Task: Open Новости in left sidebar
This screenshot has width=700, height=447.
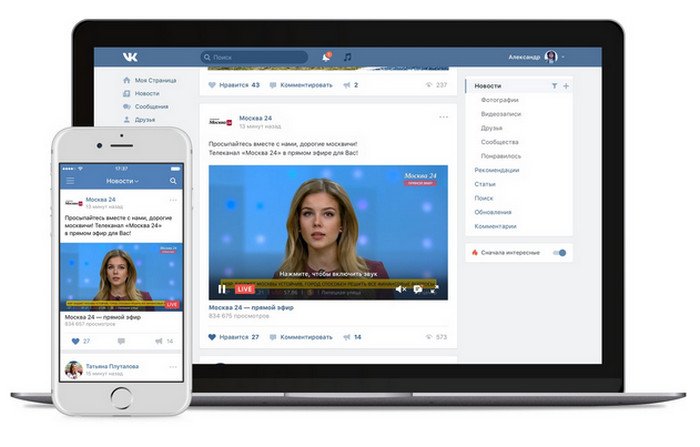Action: pyautogui.click(x=147, y=93)
